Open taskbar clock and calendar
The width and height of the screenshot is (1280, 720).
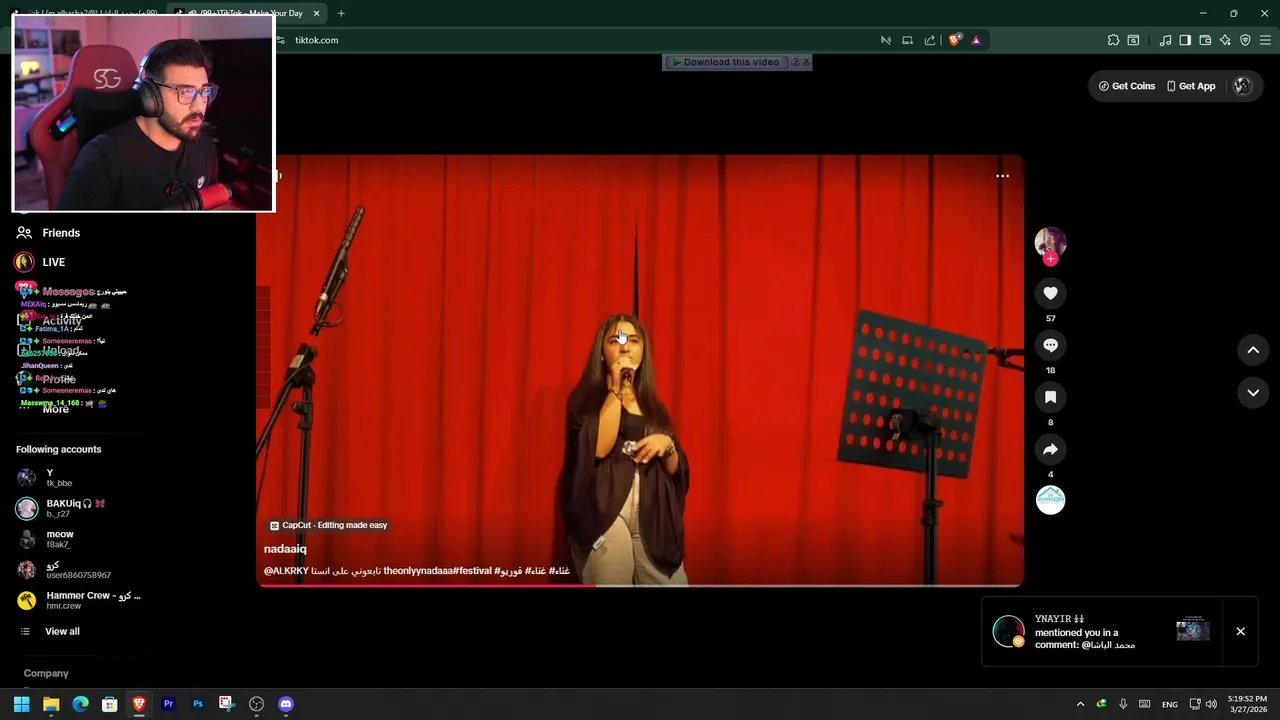pyautogui.click(x=1248, y=704)
